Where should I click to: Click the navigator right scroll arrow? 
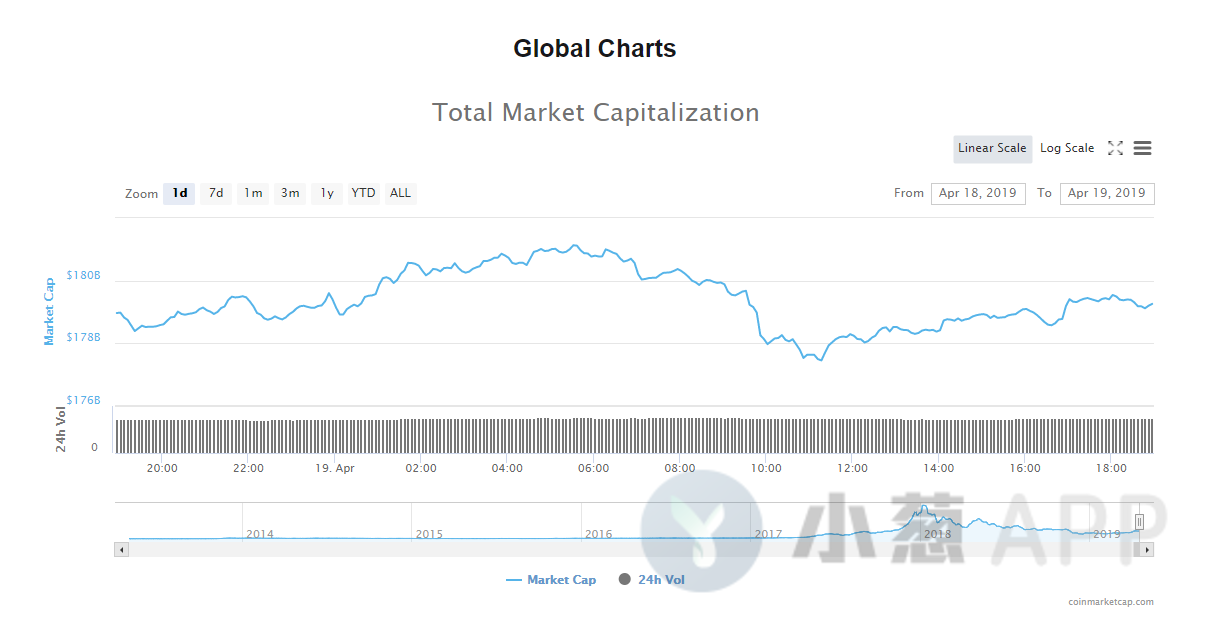pyautogui.click(x=1147, y=549)
